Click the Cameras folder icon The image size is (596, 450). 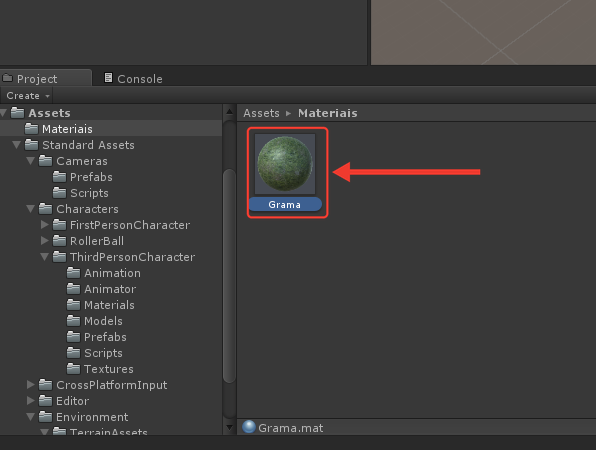pos(46,160)
